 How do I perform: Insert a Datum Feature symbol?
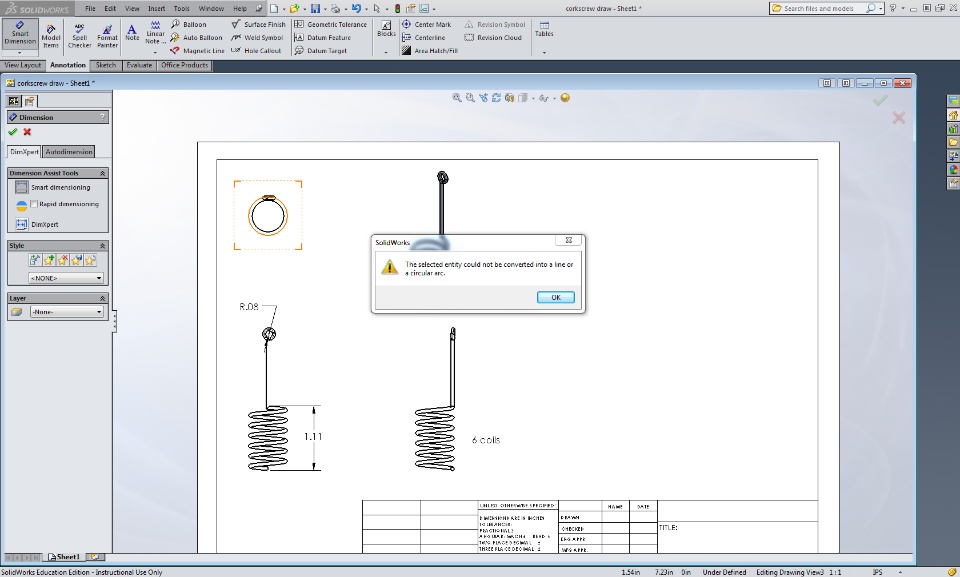pos(323,37)
